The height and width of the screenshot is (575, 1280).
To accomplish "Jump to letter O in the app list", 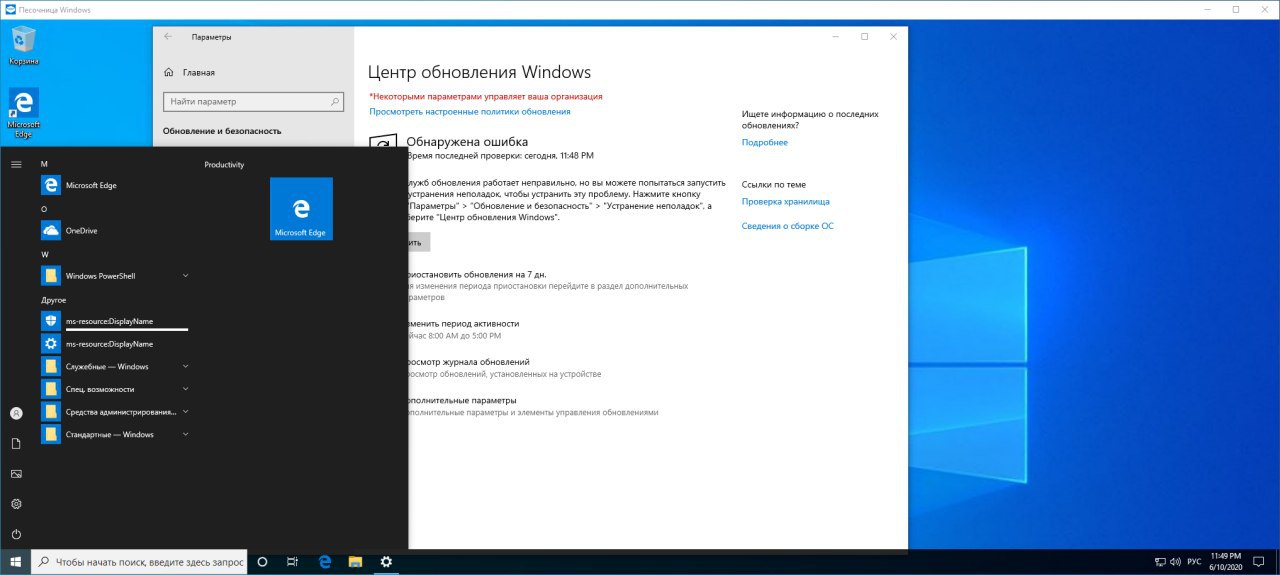I will pos(44,209).
